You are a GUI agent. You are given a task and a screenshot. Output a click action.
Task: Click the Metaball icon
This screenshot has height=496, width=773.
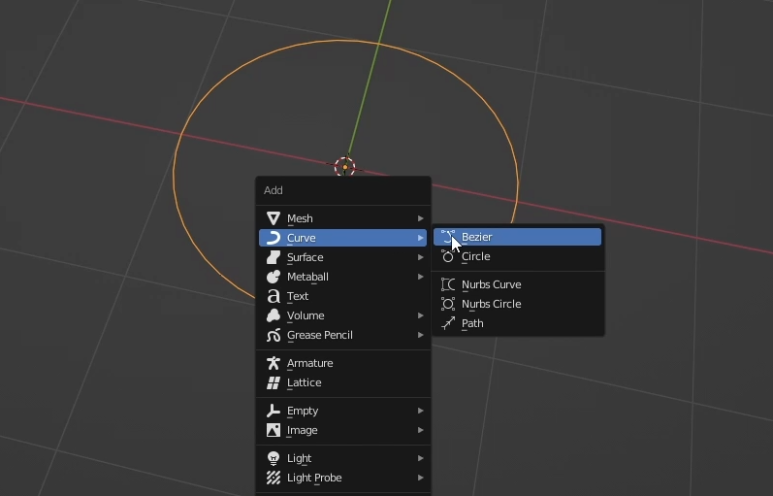[273, 277]
